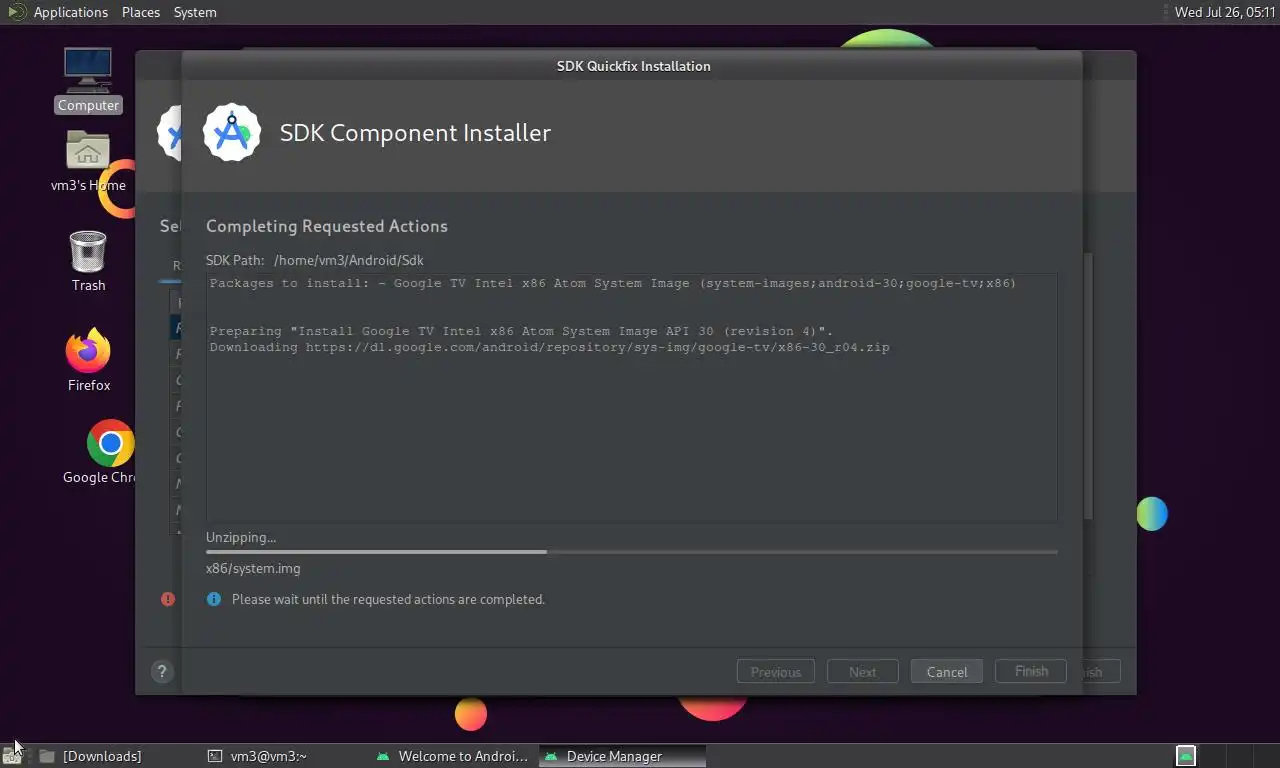Viewport: 1280px width, 768px height.
Task: Click the scrollbar of the background window
Action: (1088, 385)
